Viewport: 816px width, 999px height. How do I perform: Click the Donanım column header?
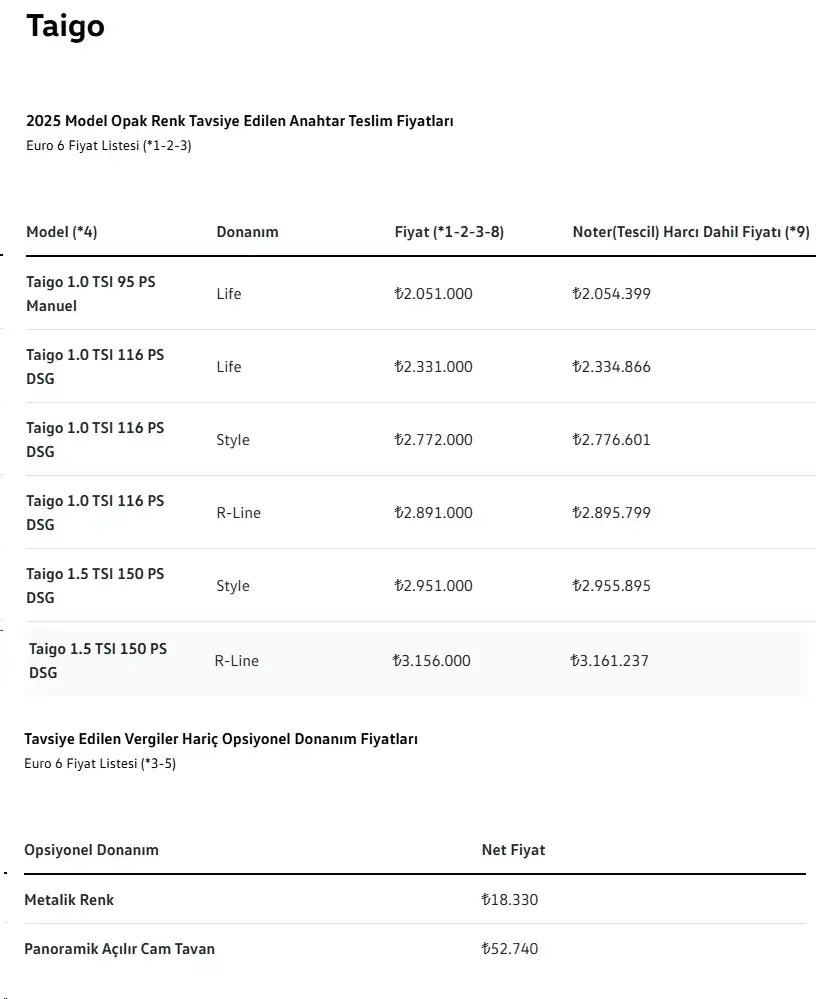coord(247,232)
